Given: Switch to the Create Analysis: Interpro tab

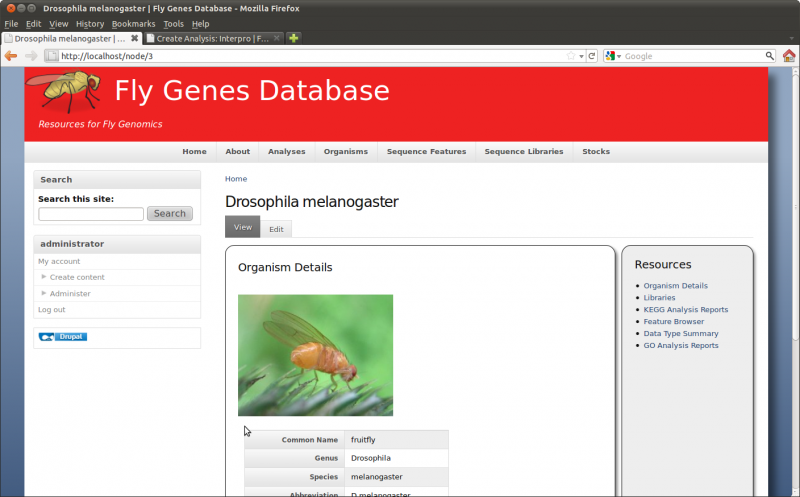Looking at the screenshot, I should 213,38.
